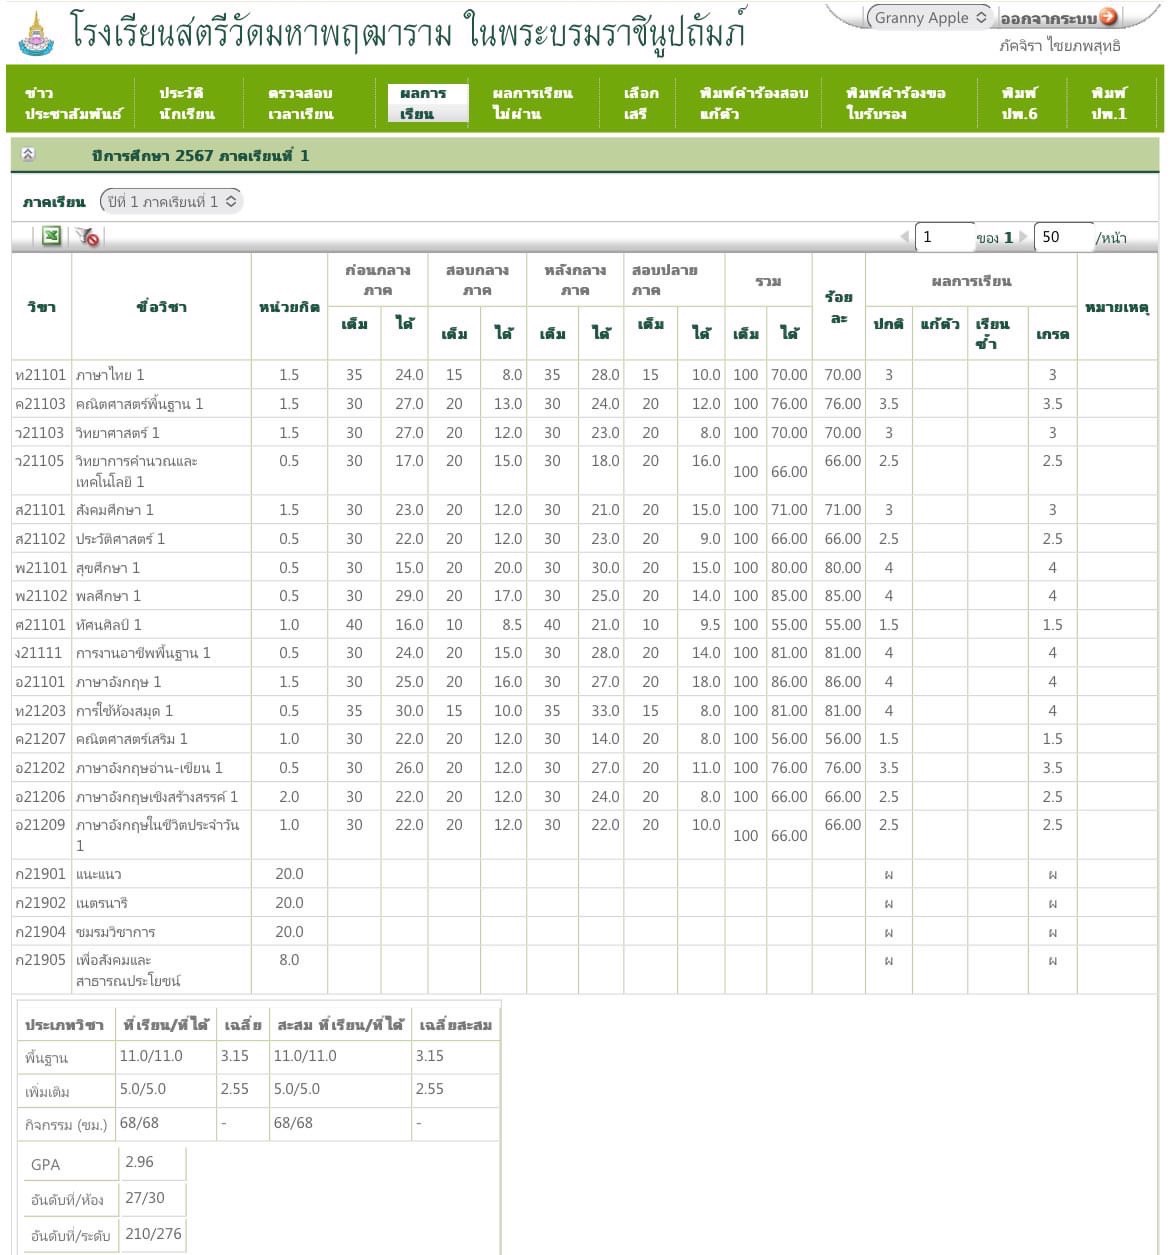Screen dimensions: 1170x1255
Task: Open the เลือกเสรี menu
Action: click(x=641, y=103)
